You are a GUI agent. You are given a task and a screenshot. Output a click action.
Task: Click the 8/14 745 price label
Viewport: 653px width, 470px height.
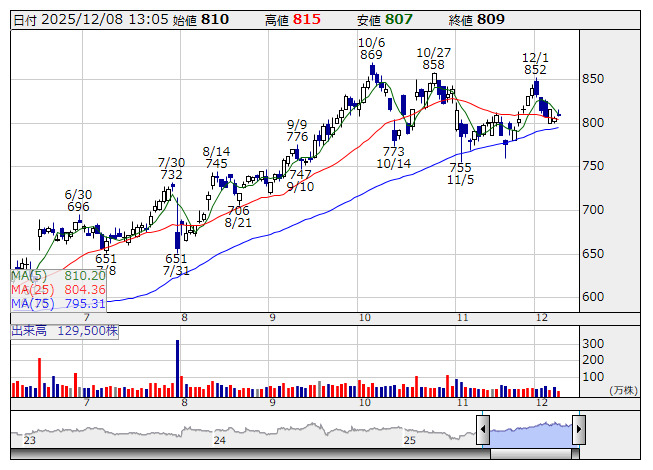[216, 157]
